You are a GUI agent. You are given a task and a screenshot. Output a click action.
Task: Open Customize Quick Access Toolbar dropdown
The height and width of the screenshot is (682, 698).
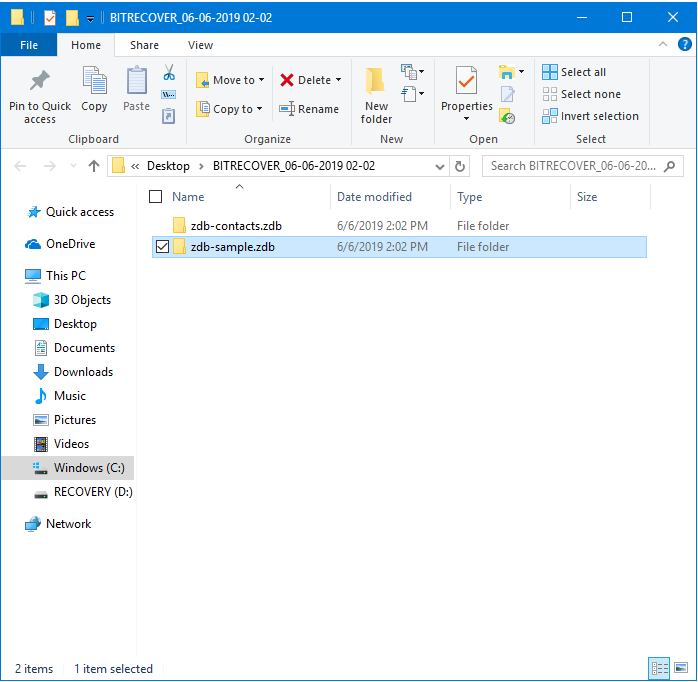[90, 19]
